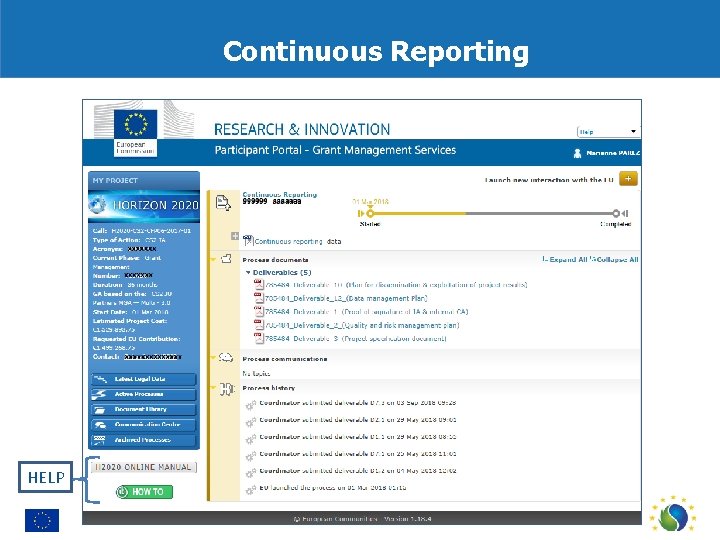Screen dimensions: 720x540
Task: Click the yellow progress portion of timeline
Action: click(x=420, y=213)
